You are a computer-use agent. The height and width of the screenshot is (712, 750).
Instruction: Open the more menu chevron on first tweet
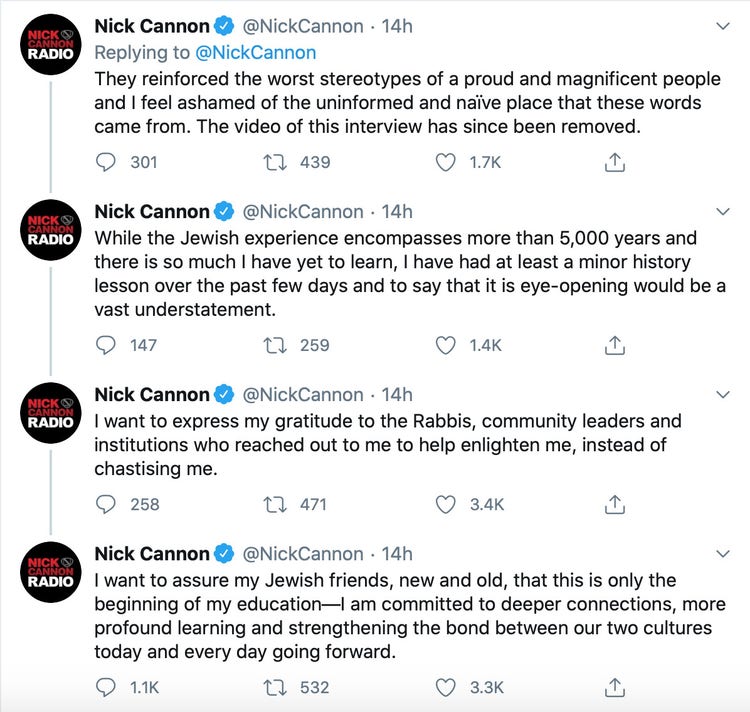[724, 27]
